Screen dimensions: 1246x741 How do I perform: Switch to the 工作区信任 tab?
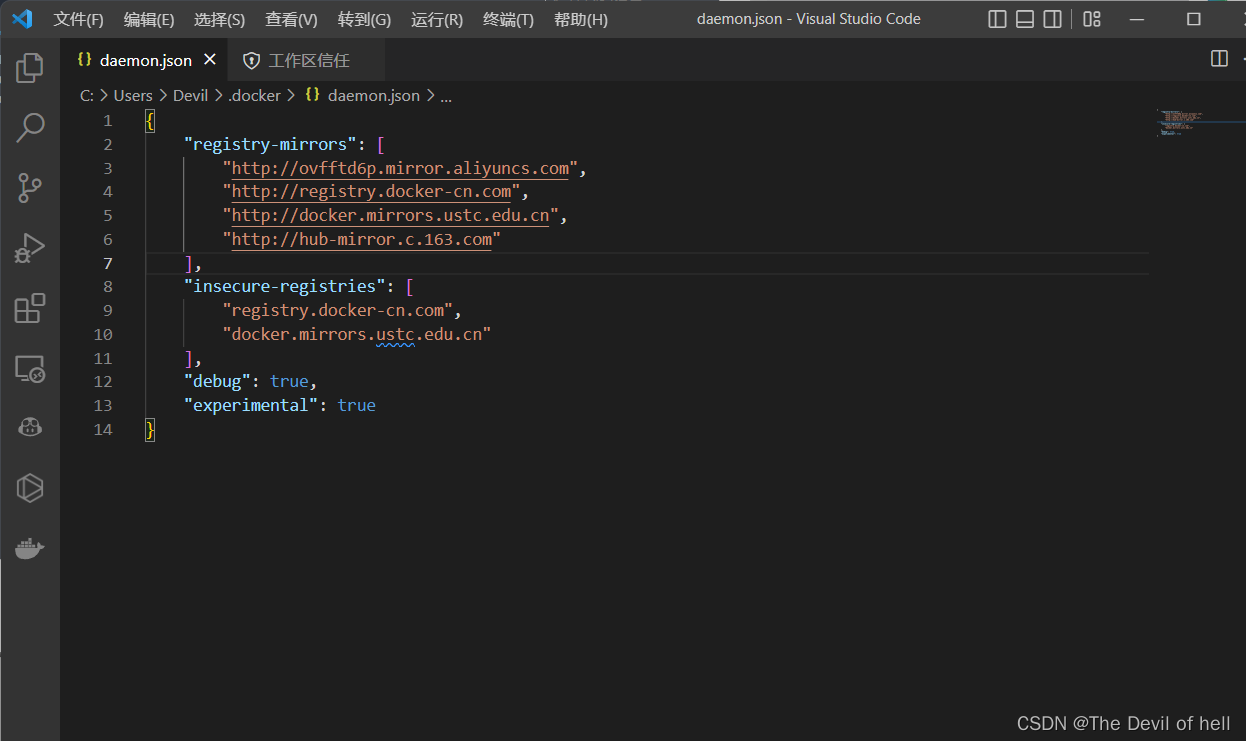point(308,60)
